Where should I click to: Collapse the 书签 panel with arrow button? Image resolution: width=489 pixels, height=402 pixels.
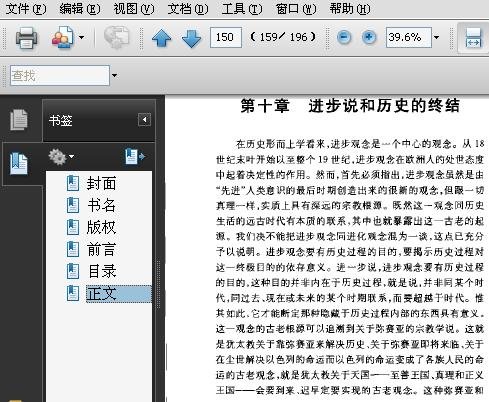(x=144, y=119)
